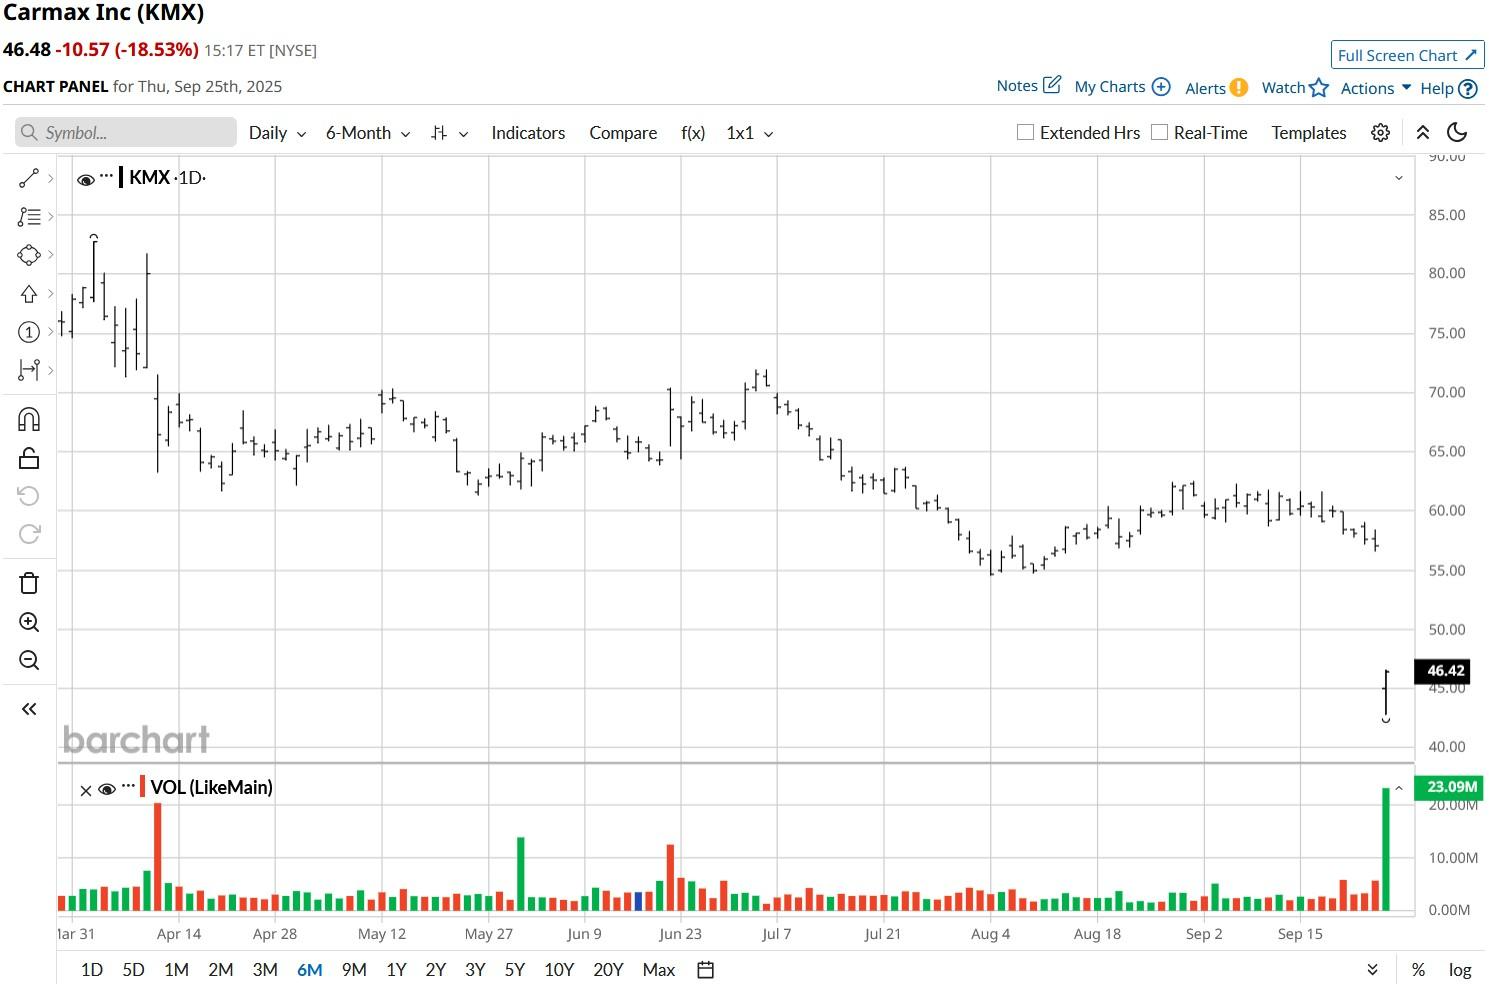
Task: Open the Templates menu
Action: point(1309,133)
